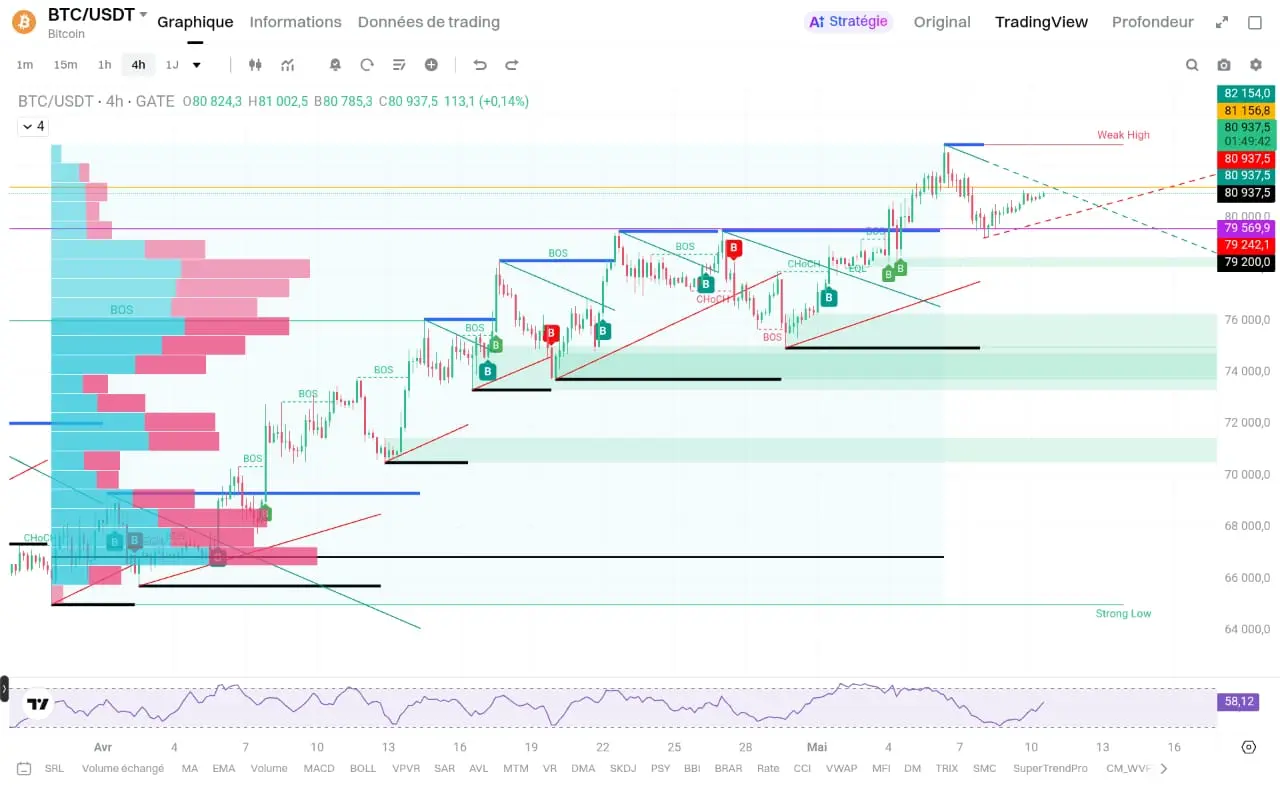This screenshot has height=800, width=1280.
Task: Toggle the MACD indicator
Action: (319, 769)
